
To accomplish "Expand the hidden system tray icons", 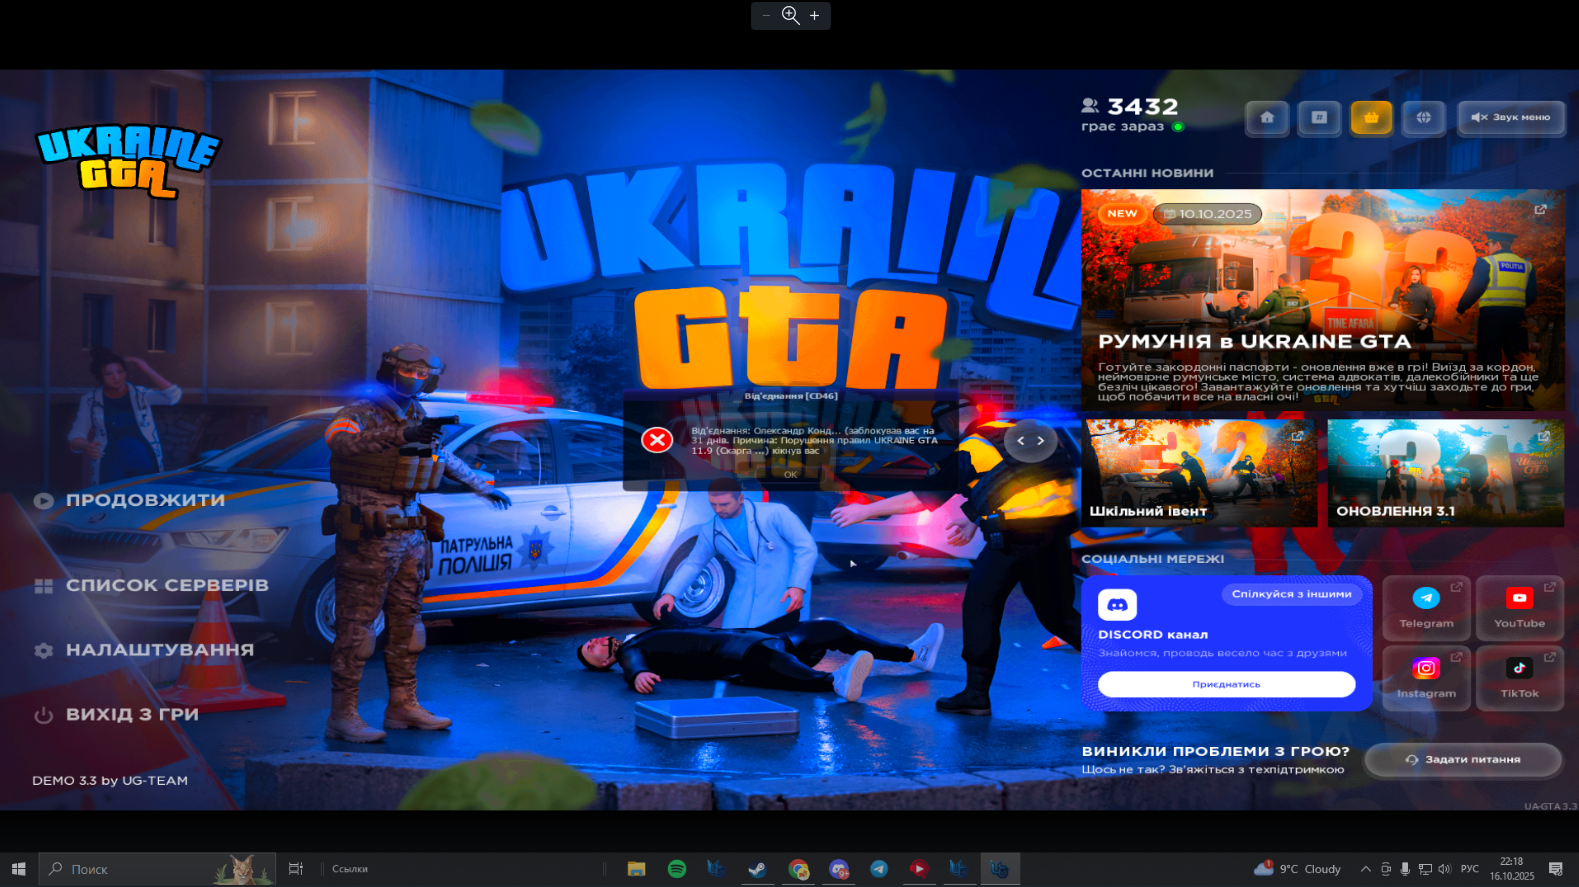I will [1365, 869].
